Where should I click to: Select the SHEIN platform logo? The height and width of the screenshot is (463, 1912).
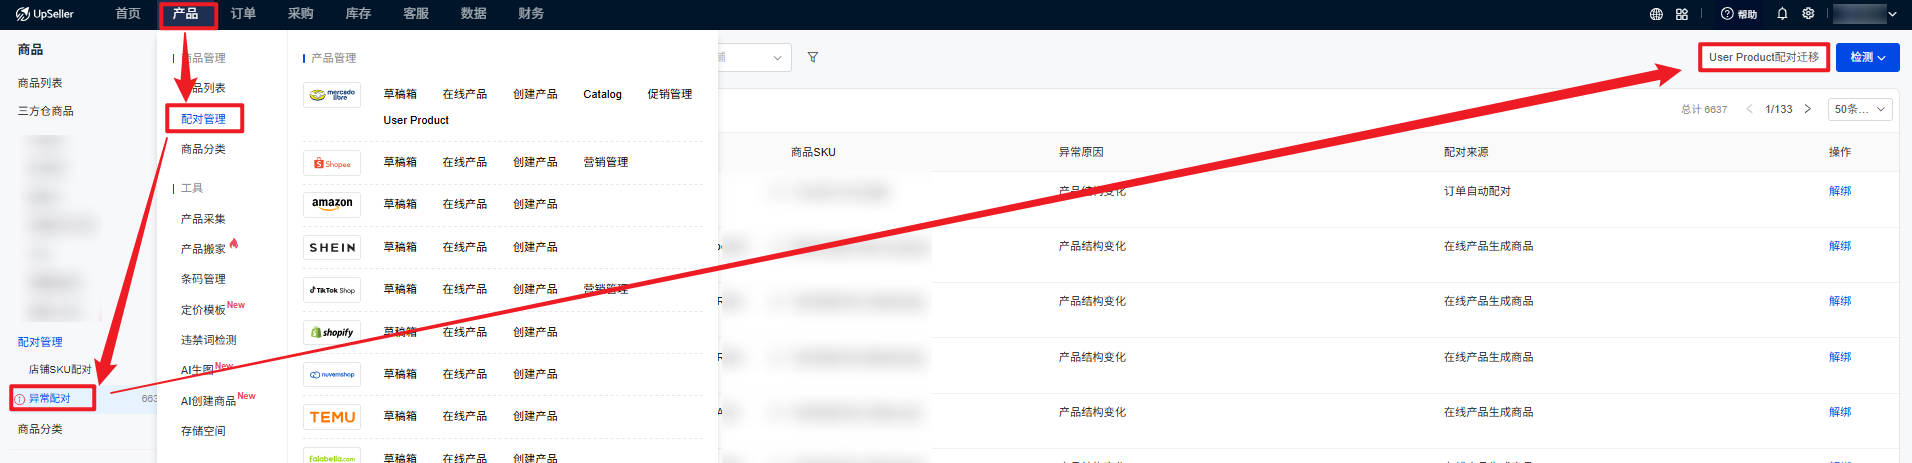pyautogui.click(x=332, y=247)
